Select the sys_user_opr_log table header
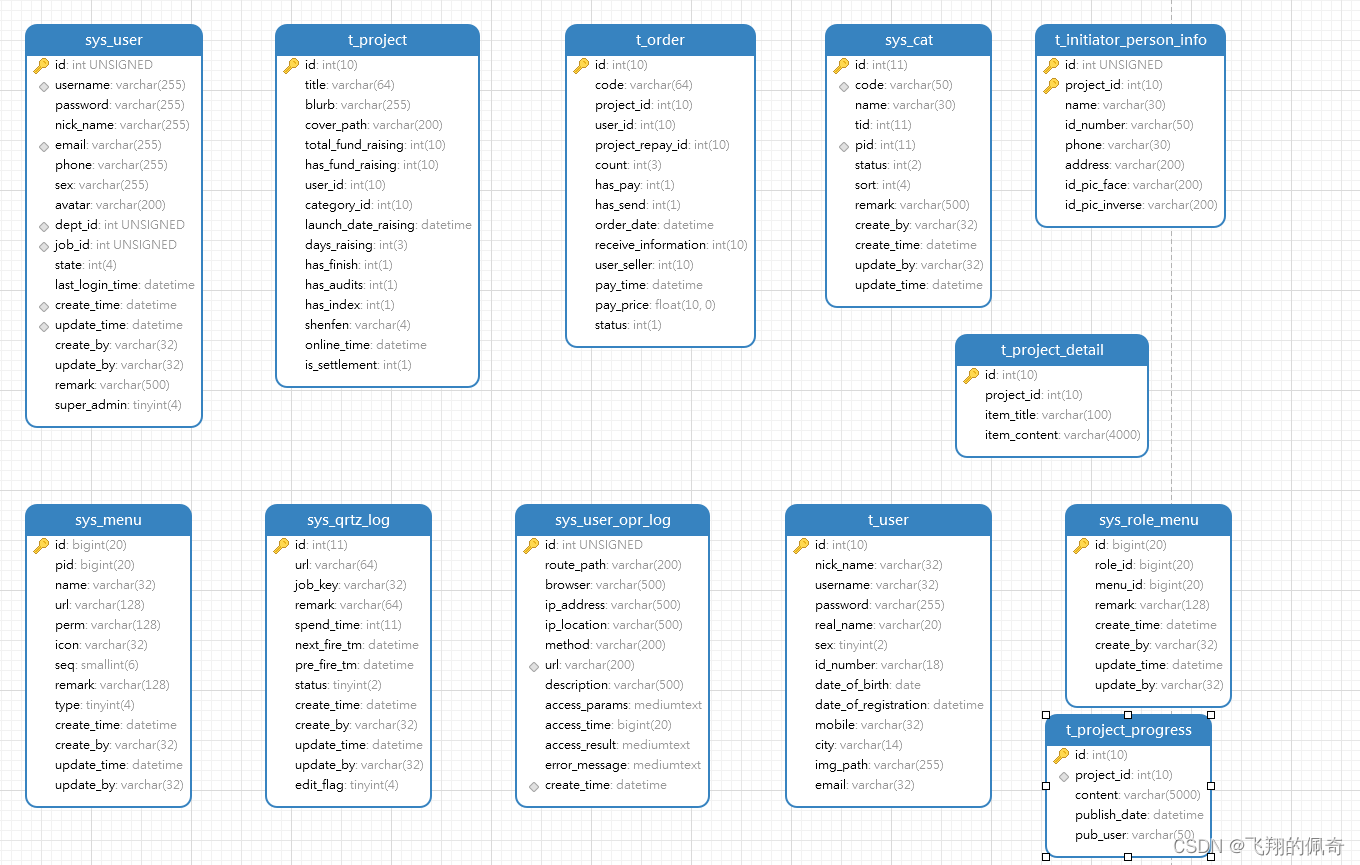1360x865 pixels. (612, 520)
